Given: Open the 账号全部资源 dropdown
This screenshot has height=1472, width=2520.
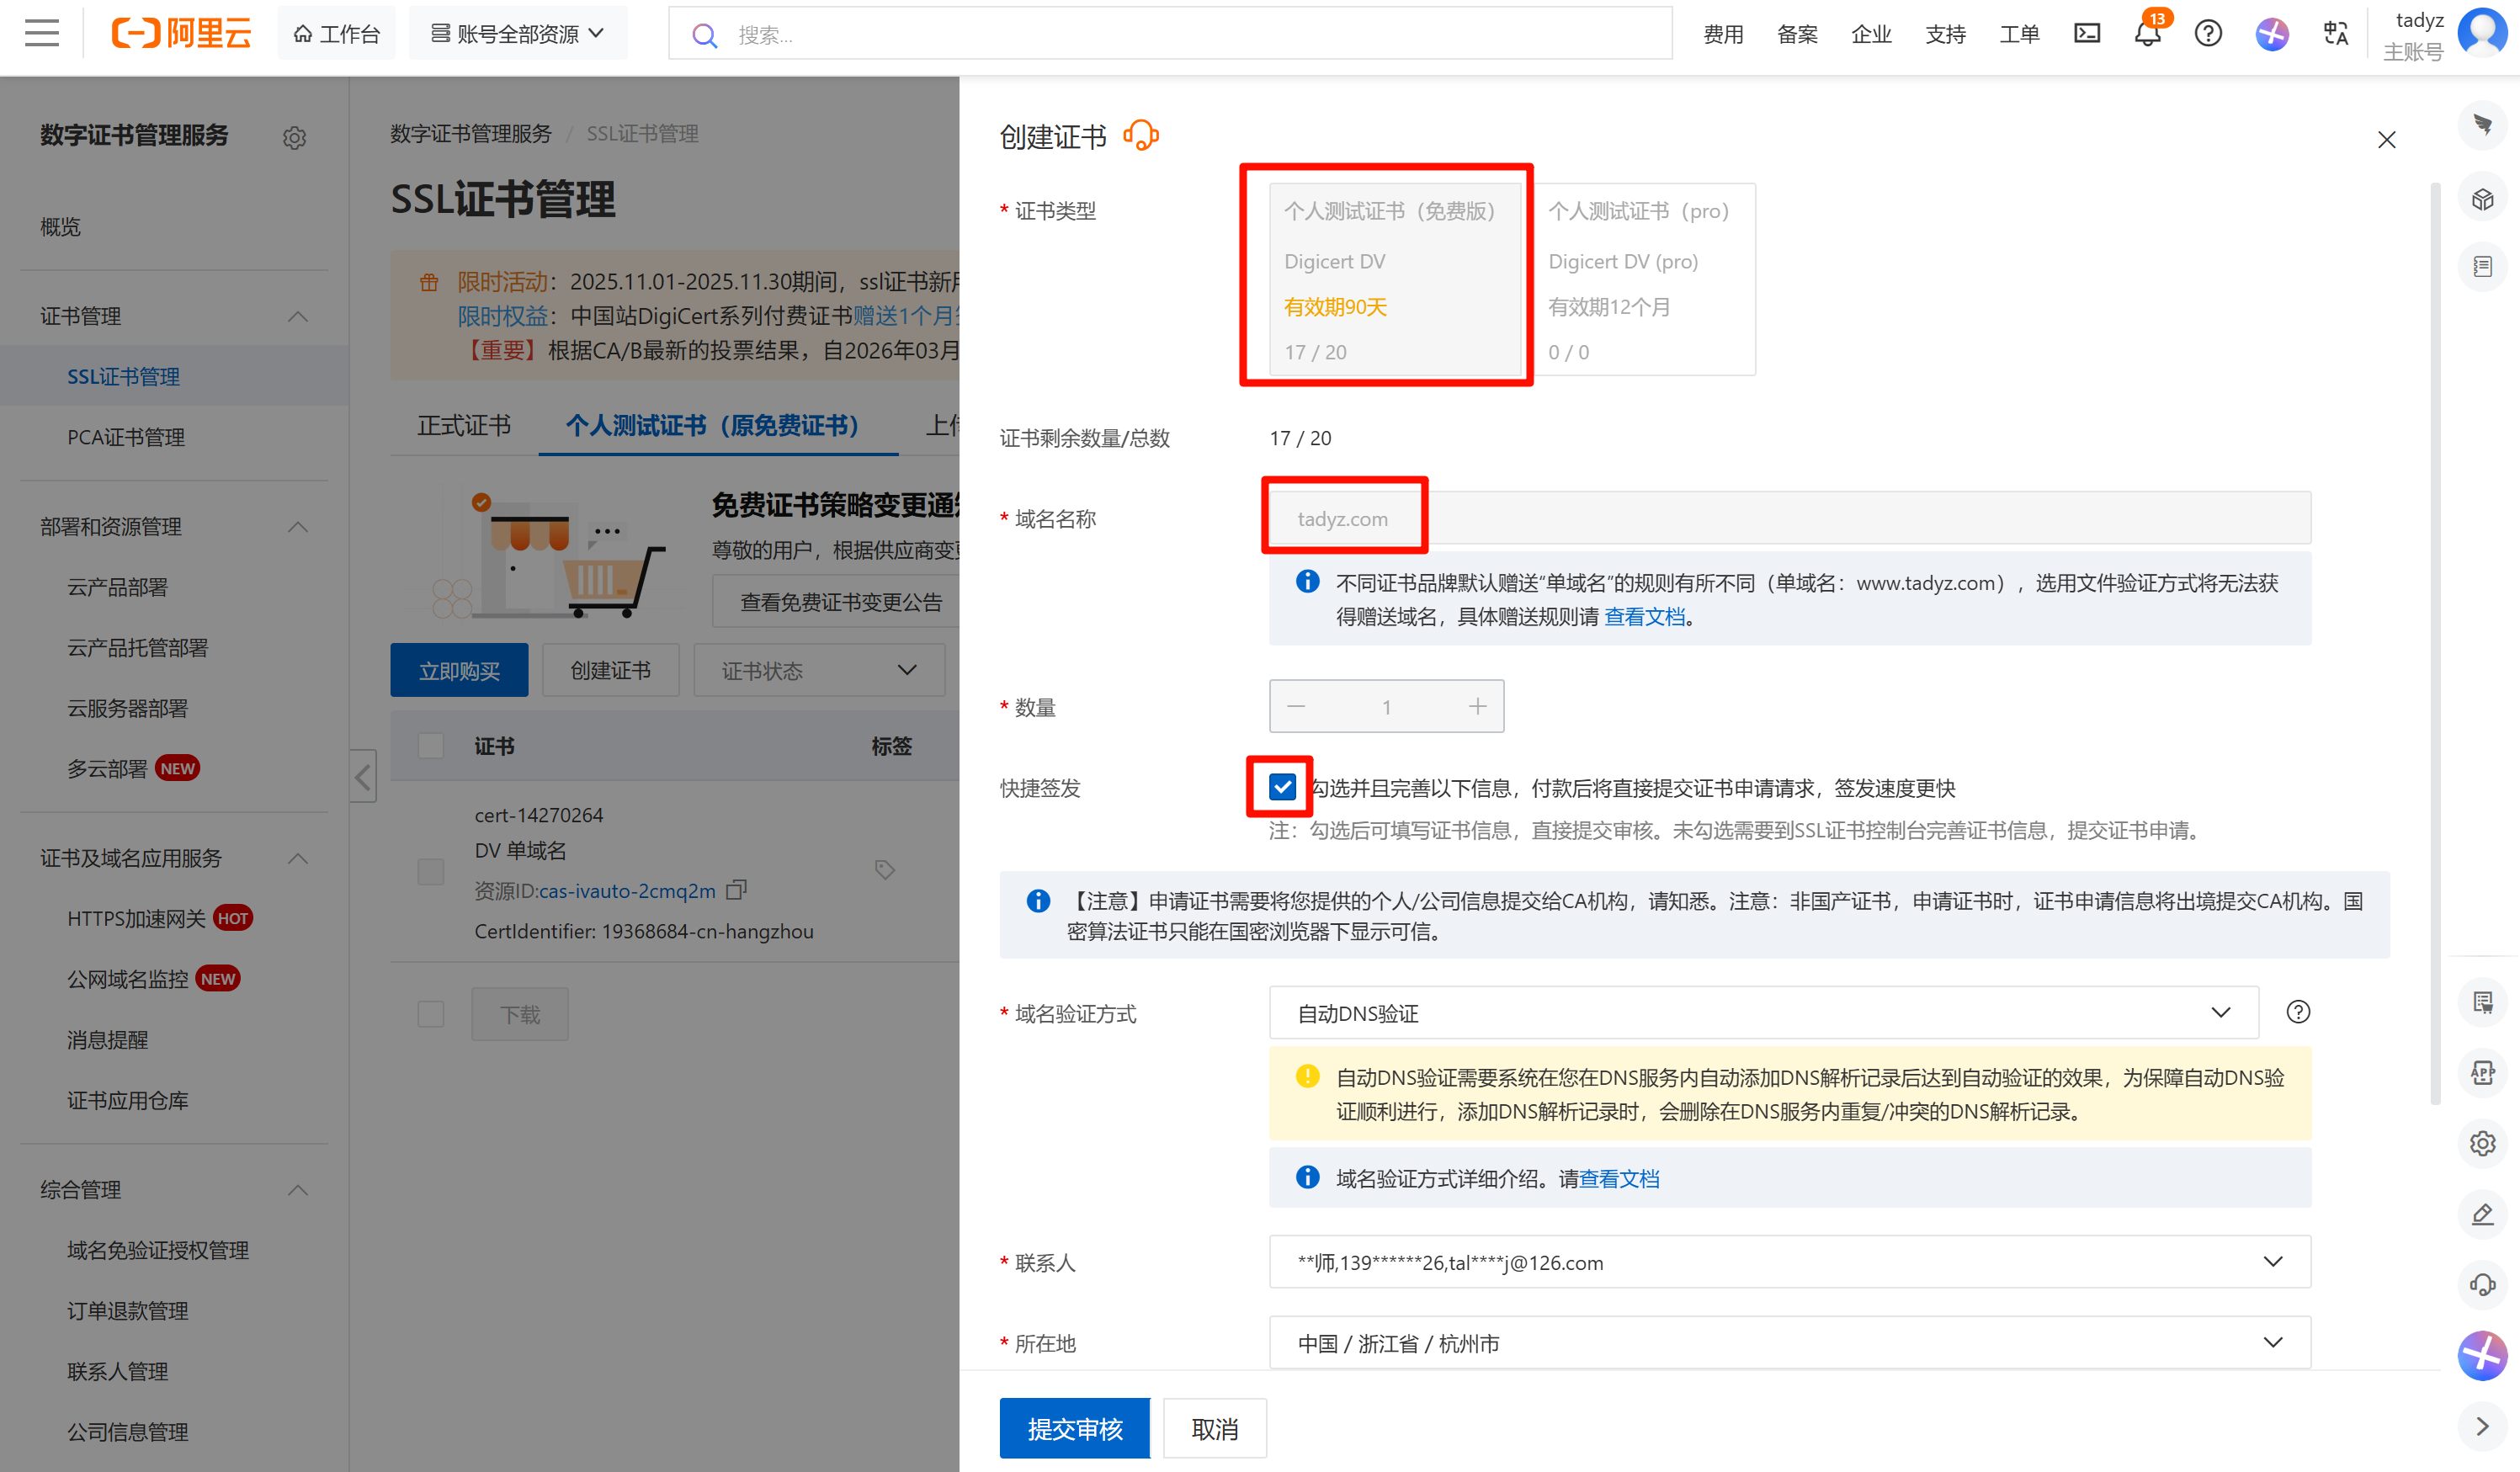Looking at the screenshot, I should point(518,33).
